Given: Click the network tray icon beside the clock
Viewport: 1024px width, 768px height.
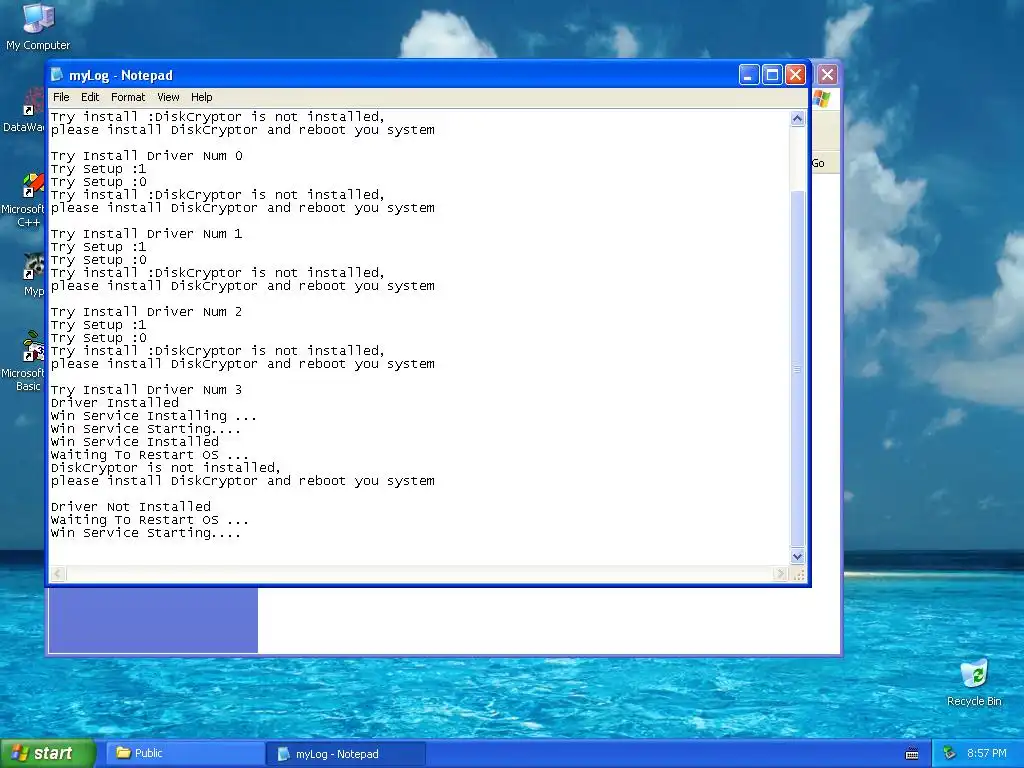Looking at the screenshot, I should point(950,754).
